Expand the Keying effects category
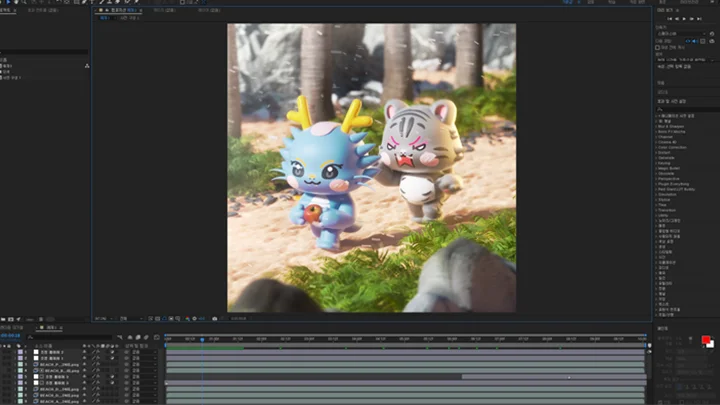This screenshot has width=720, height=405. pyautogui.click(x=665, y=163)
